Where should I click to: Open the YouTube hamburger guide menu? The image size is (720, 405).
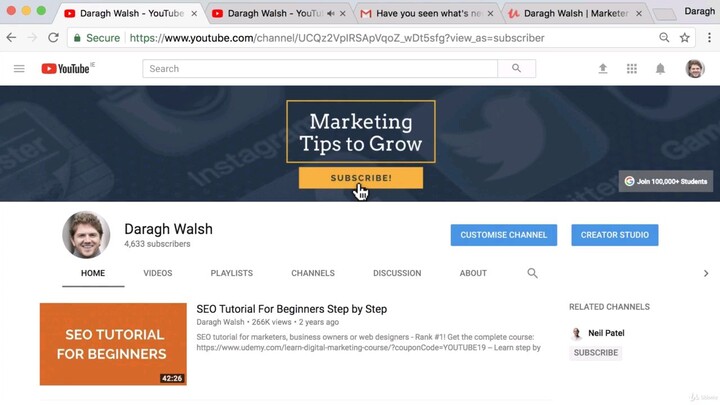point(19,69)
